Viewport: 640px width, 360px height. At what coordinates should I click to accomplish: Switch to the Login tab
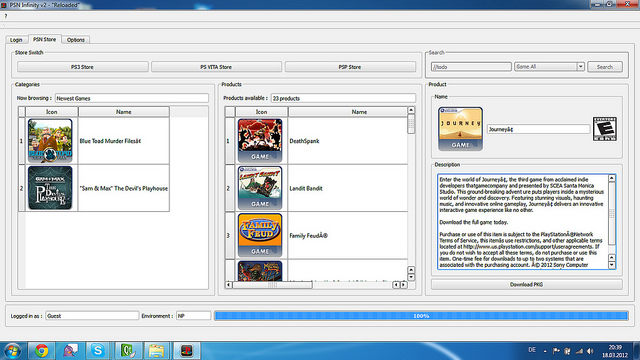[16, 40]
